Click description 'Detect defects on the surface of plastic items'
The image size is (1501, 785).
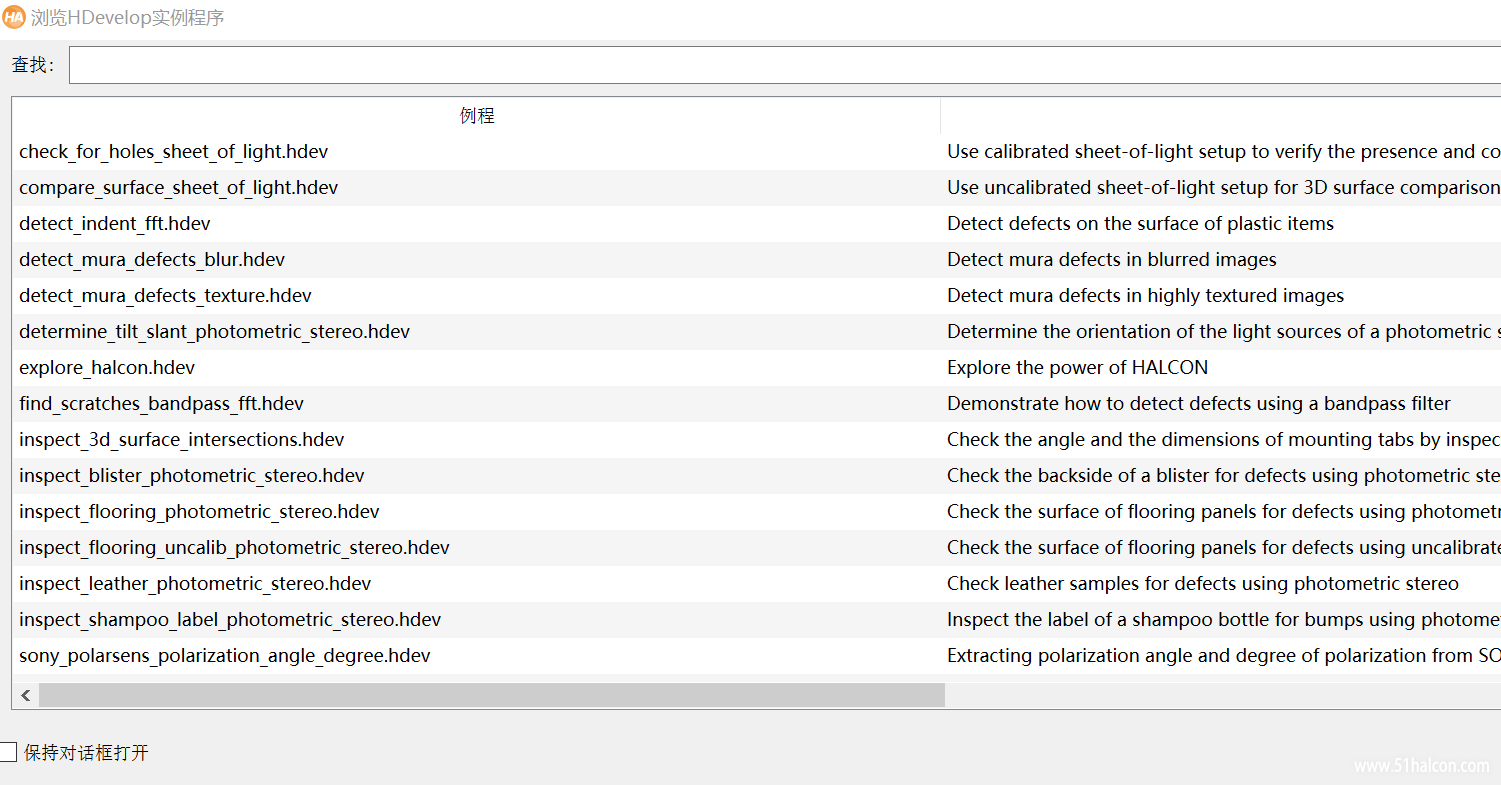(x=1141, y=224)
